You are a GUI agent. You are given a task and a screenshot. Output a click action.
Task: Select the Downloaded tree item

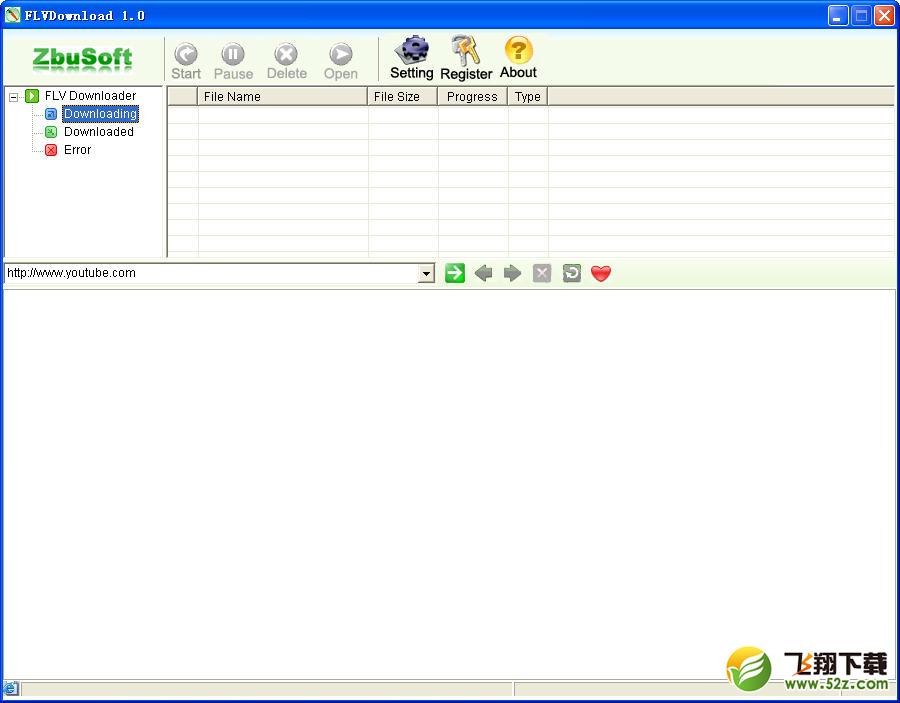[99, 132]
